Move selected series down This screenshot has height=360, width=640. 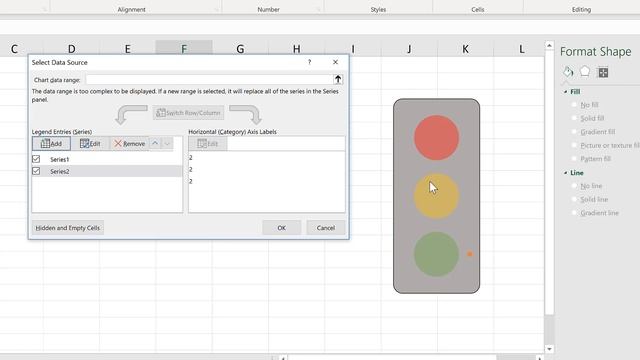pos(167,143)
